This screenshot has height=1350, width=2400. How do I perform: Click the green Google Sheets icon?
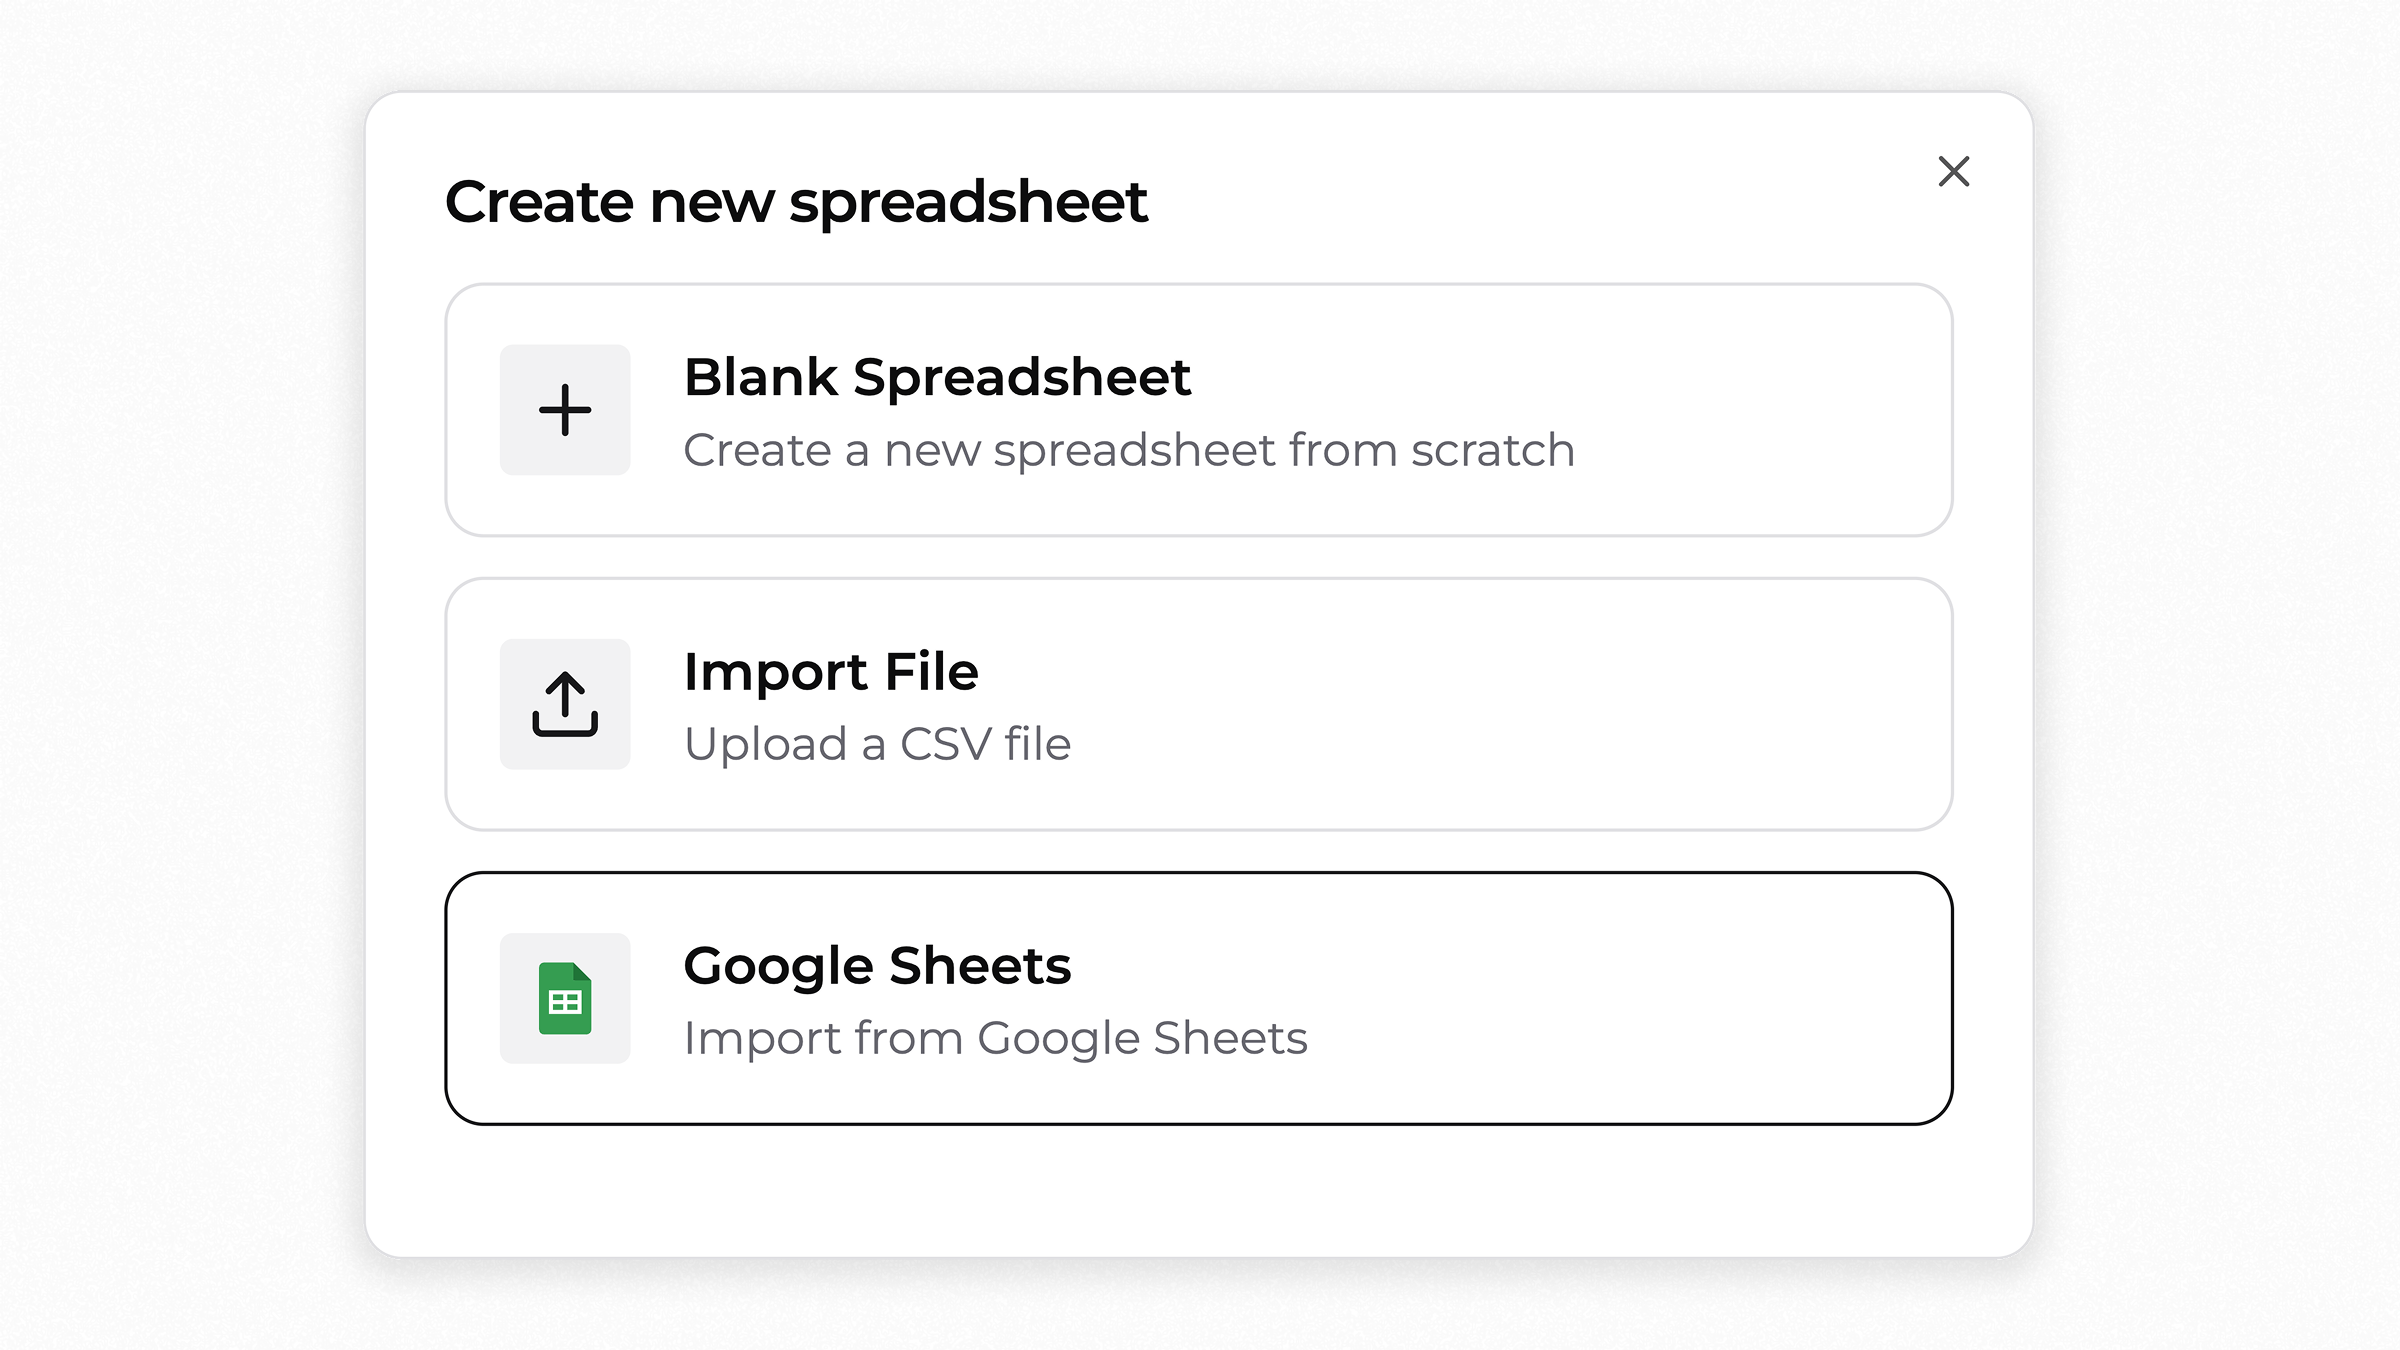[x=565, y=998]
